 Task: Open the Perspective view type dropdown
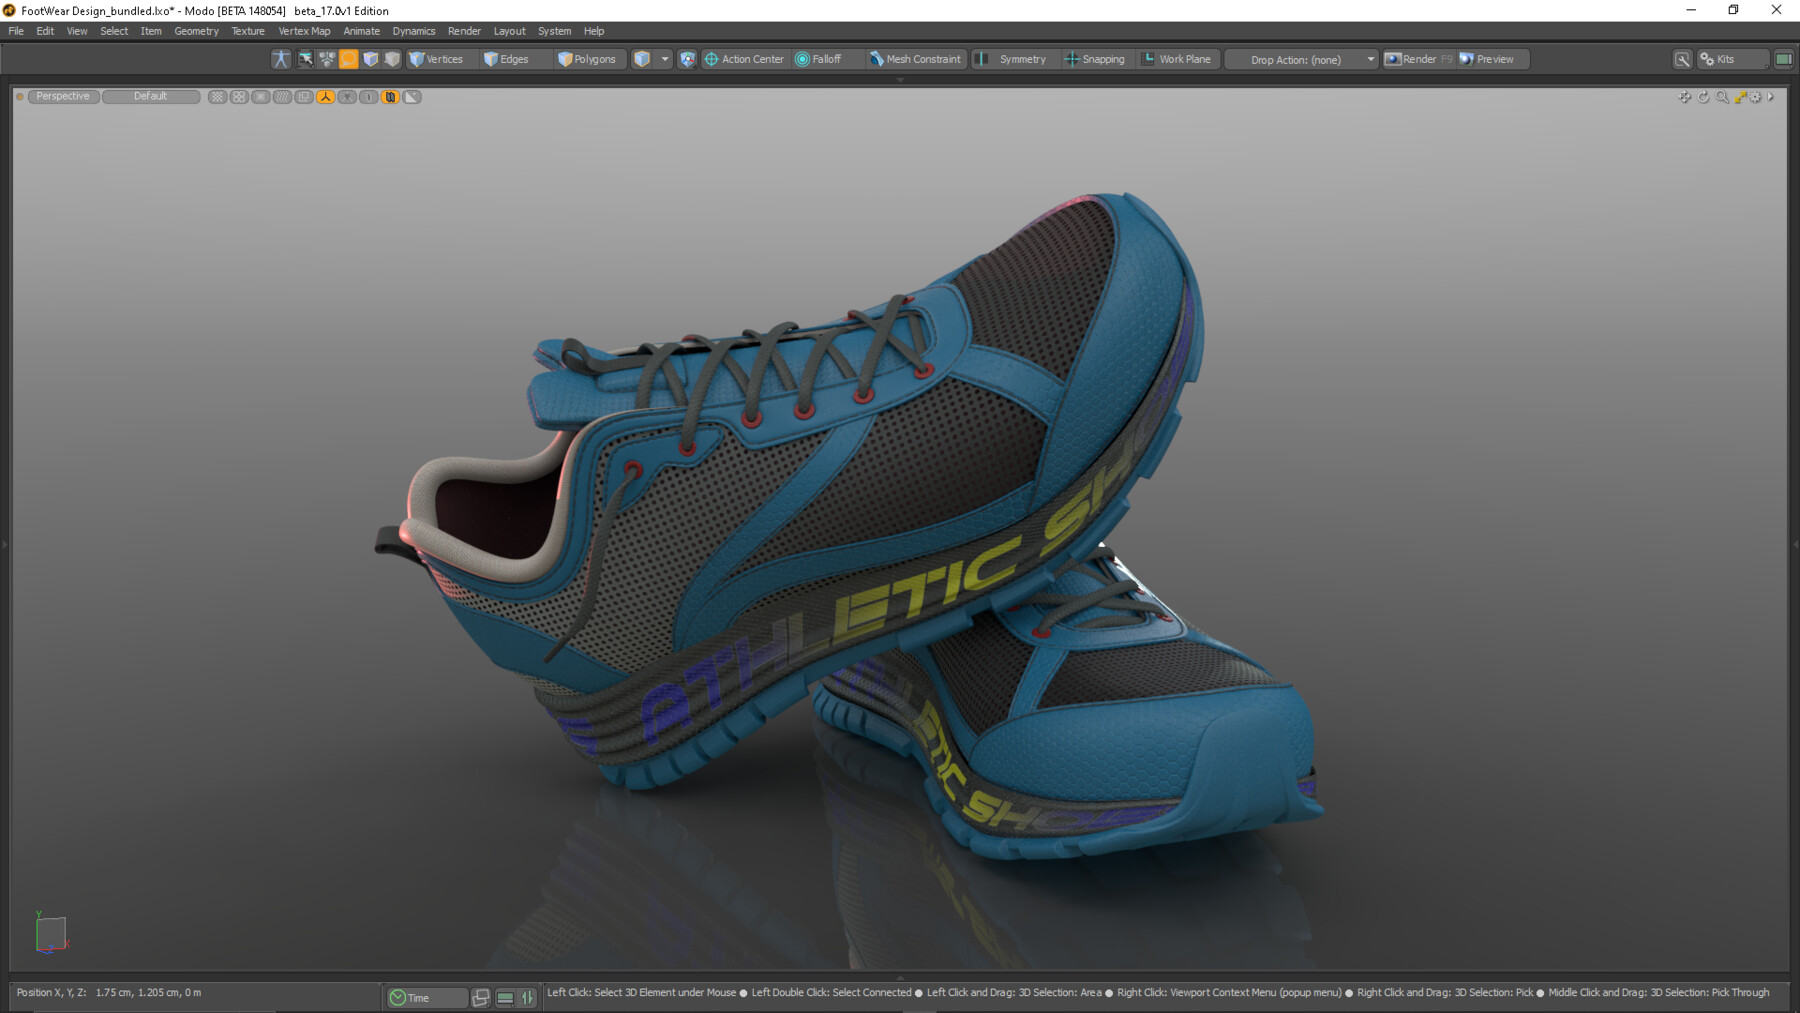point(63,96)
